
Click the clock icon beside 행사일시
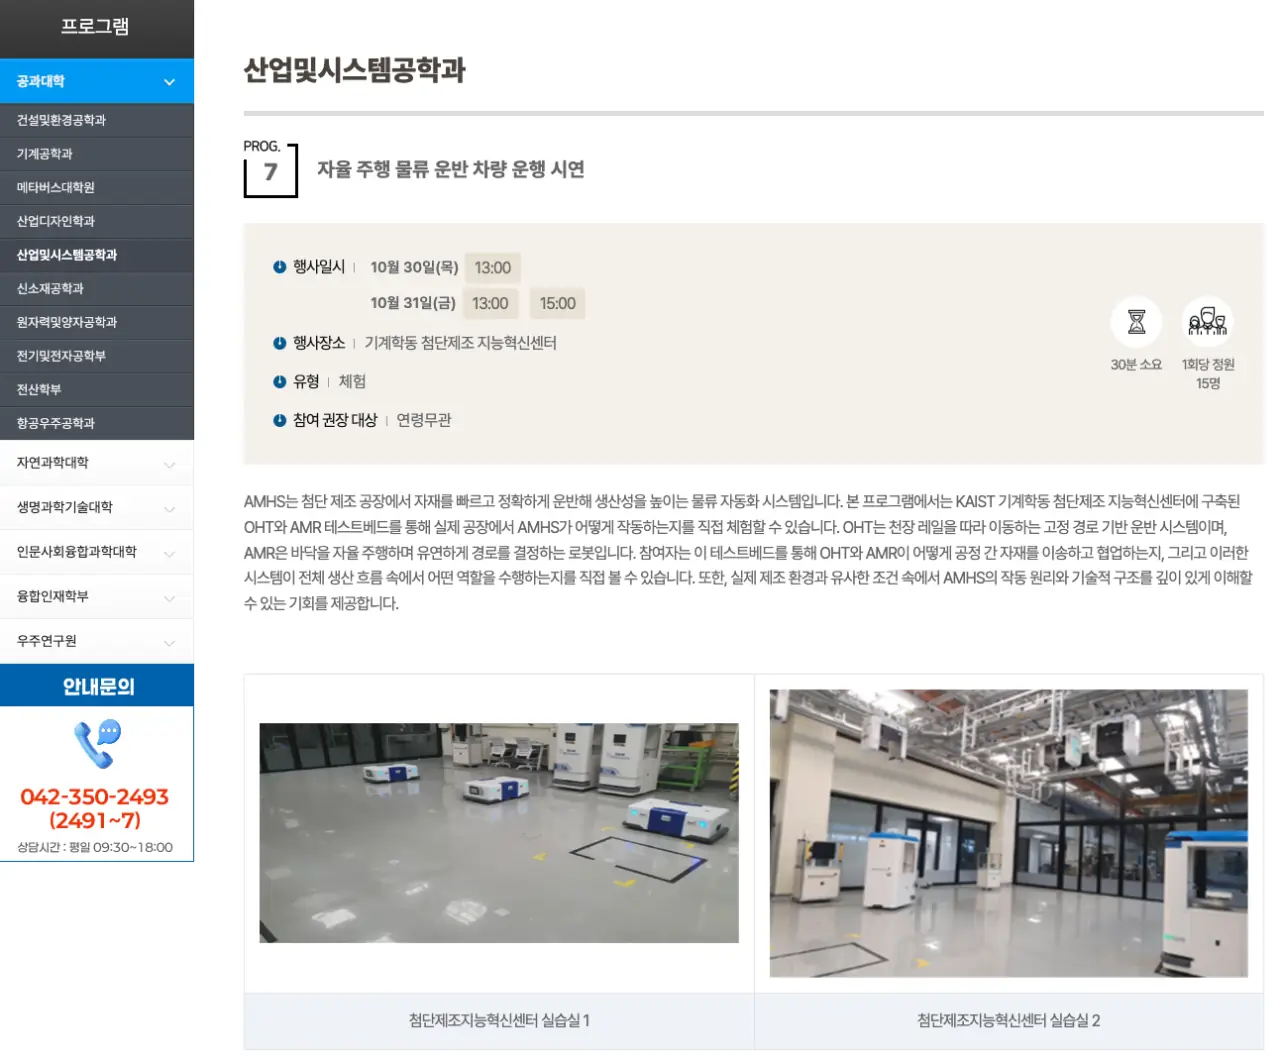pyautogui.click(x=280, y=267)
